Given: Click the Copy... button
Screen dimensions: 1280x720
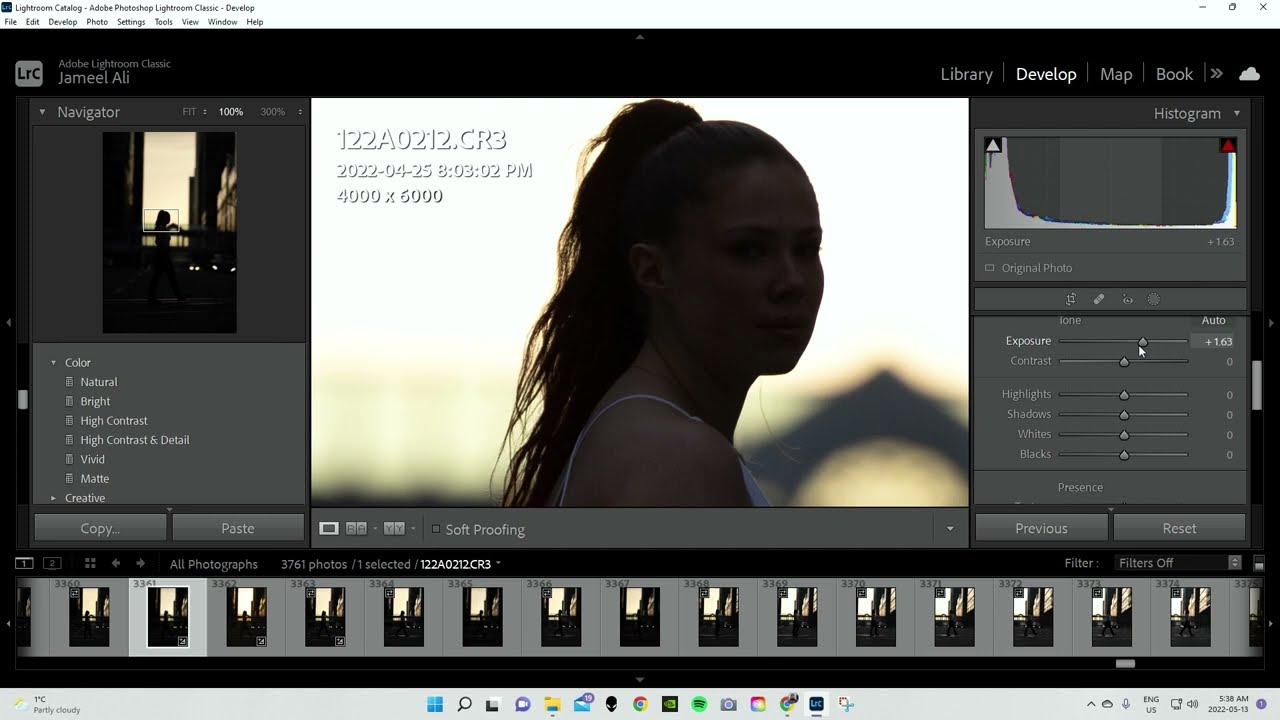Looking at the screenshot, I should [100, 528].
